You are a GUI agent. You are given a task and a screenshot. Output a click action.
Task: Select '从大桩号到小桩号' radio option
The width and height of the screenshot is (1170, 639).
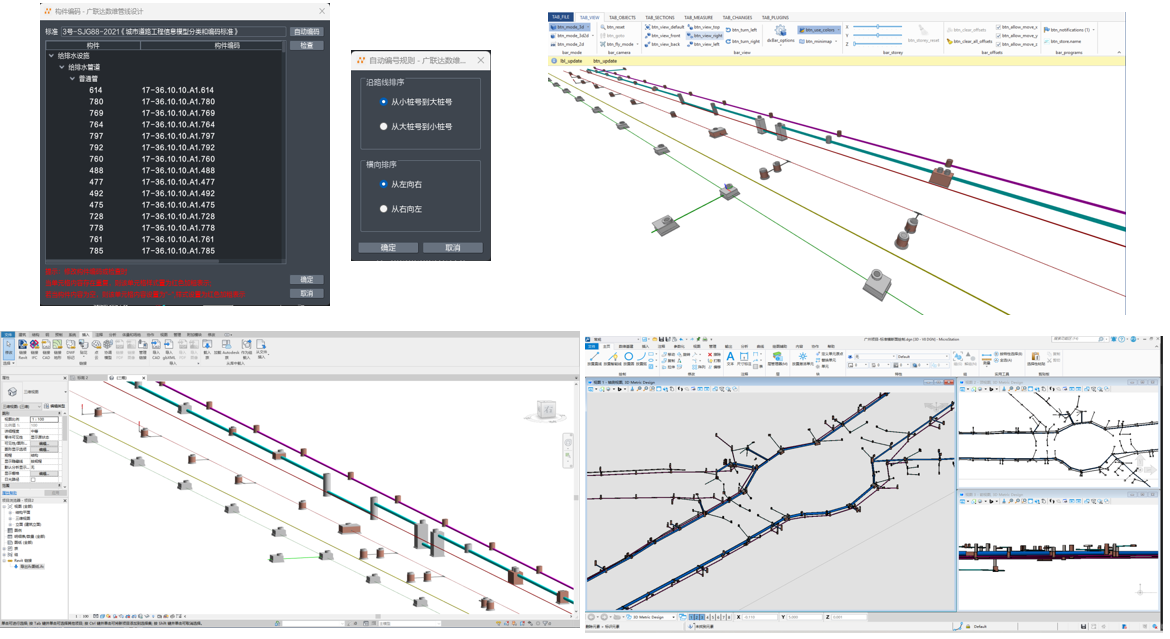384,127
